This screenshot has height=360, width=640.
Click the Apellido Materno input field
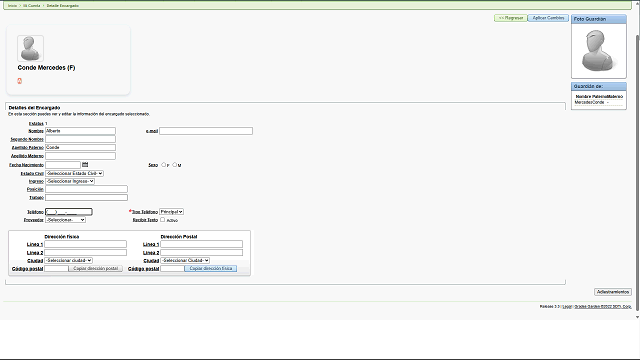80,156
